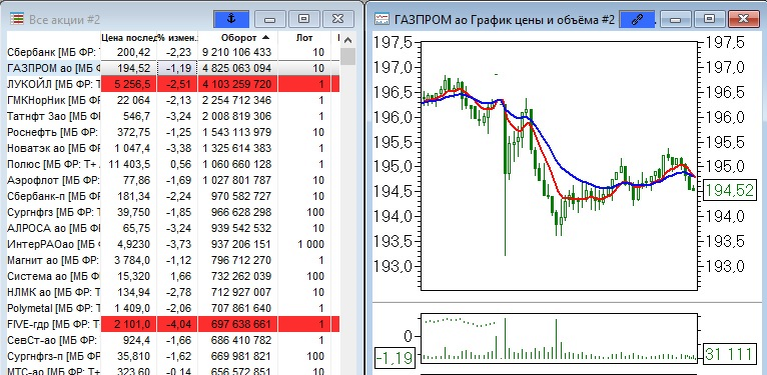Maximize the "Все акции #2" window

304,19
